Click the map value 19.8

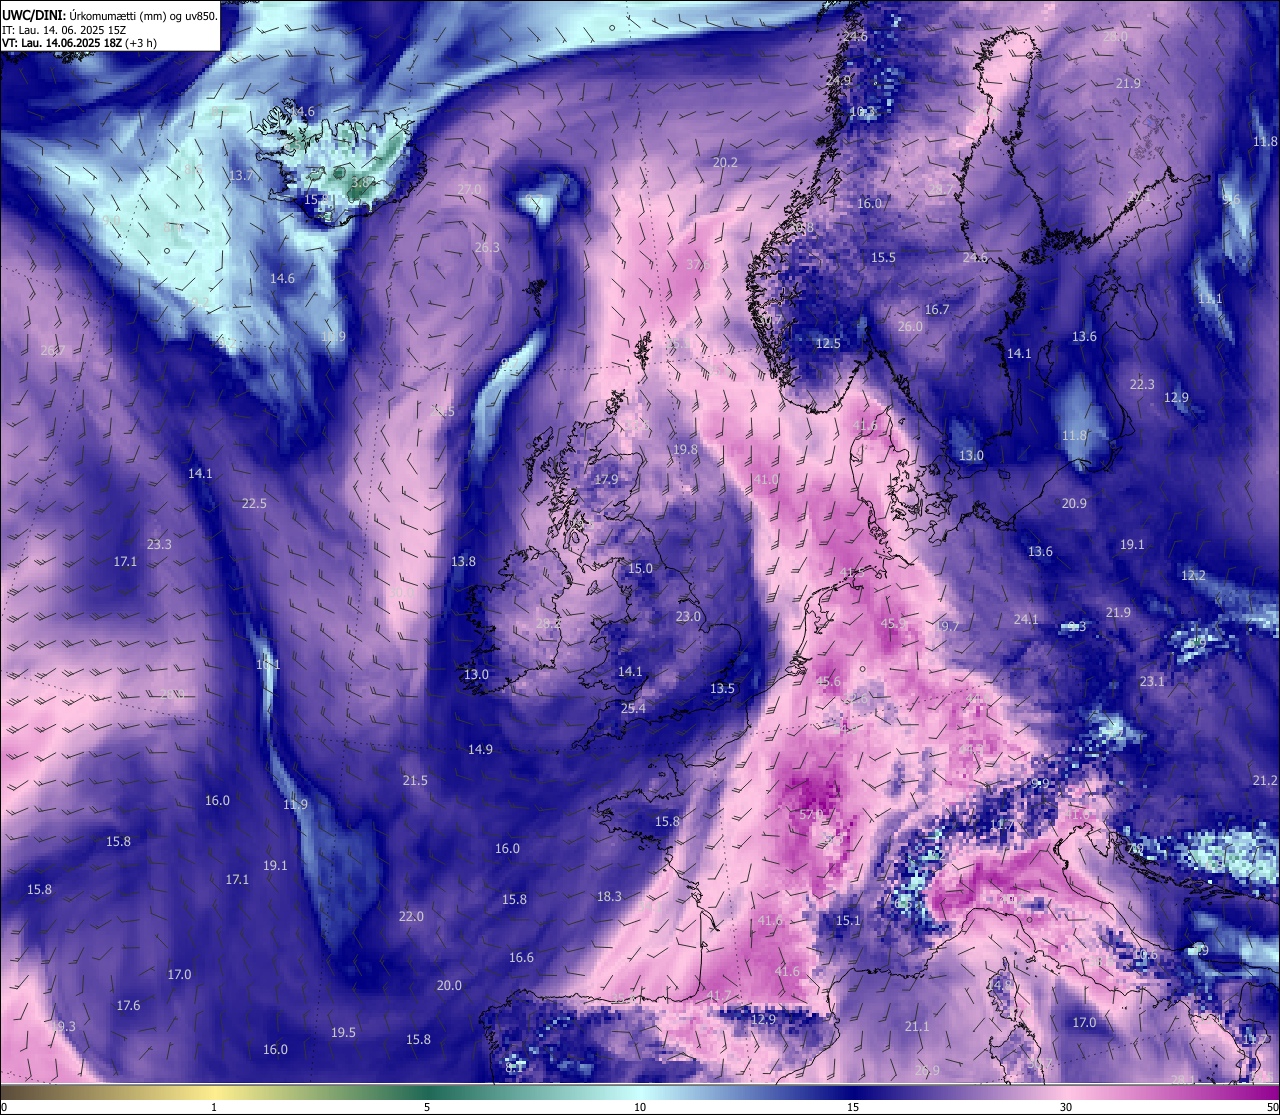tap(685, 451)
